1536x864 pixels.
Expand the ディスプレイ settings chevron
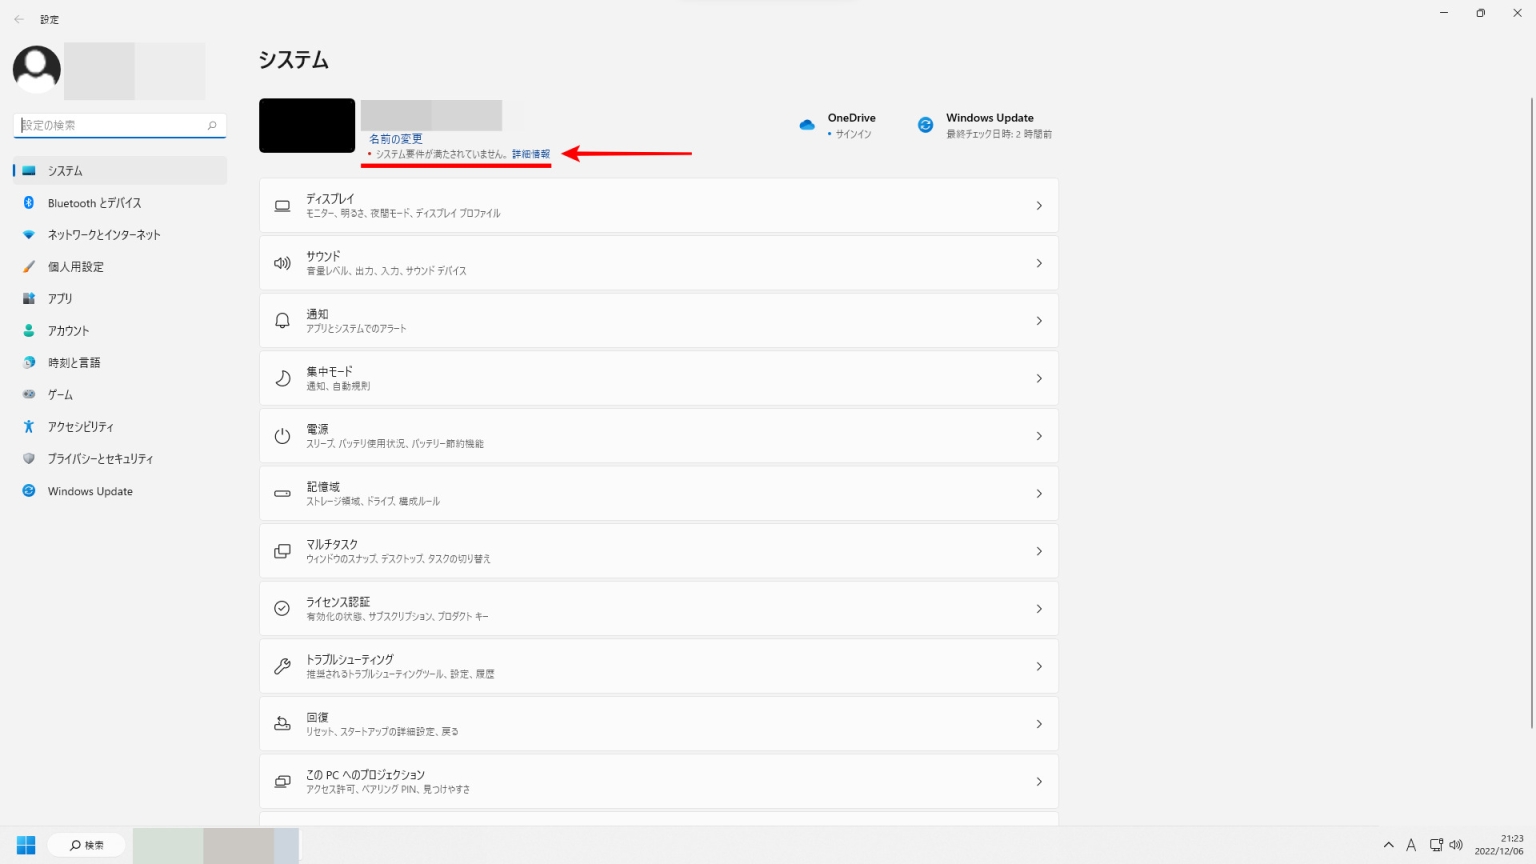(x=1039, y=206)
